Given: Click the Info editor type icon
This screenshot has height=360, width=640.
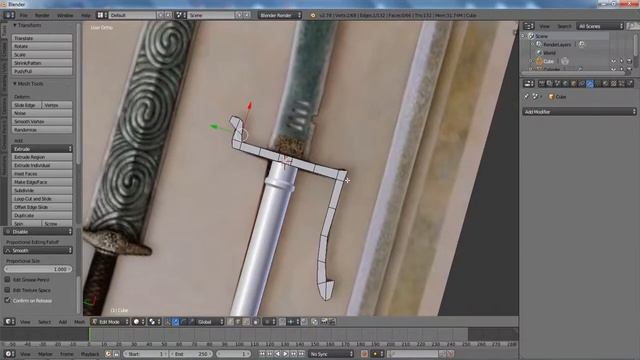Looking at the screenshot, I should tap(9, 15).
